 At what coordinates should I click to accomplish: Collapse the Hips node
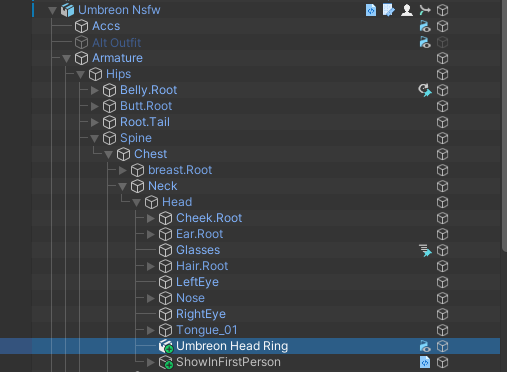click(x=80, y=74)
